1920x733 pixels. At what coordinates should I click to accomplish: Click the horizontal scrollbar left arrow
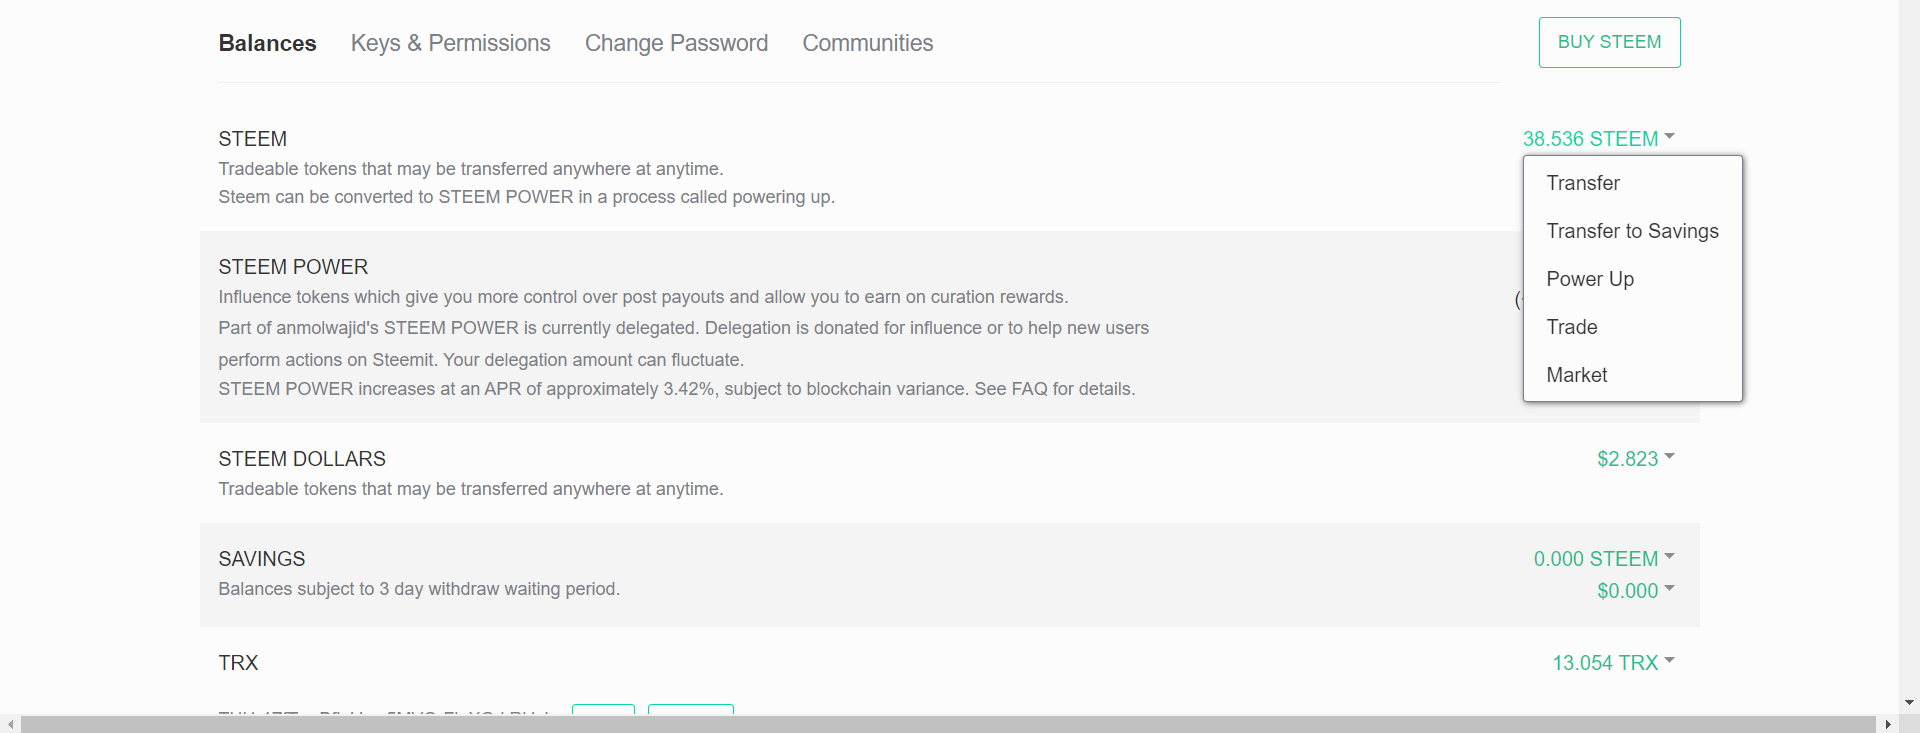pyautogui.click(x=10, y=724)
